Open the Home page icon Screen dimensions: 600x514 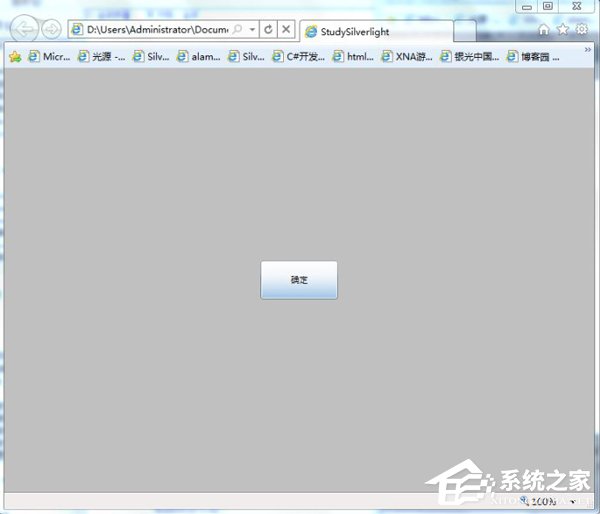click(x=544, y=29)
